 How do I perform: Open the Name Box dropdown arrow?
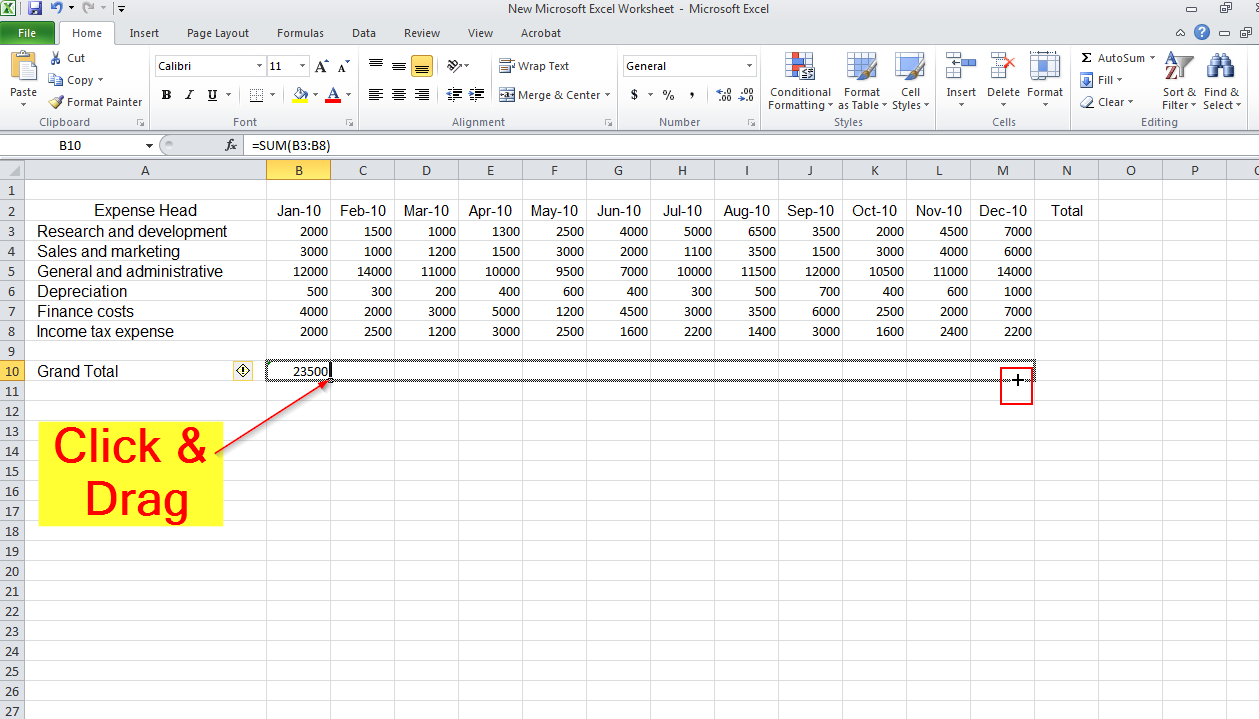click(x=149, y=146)
